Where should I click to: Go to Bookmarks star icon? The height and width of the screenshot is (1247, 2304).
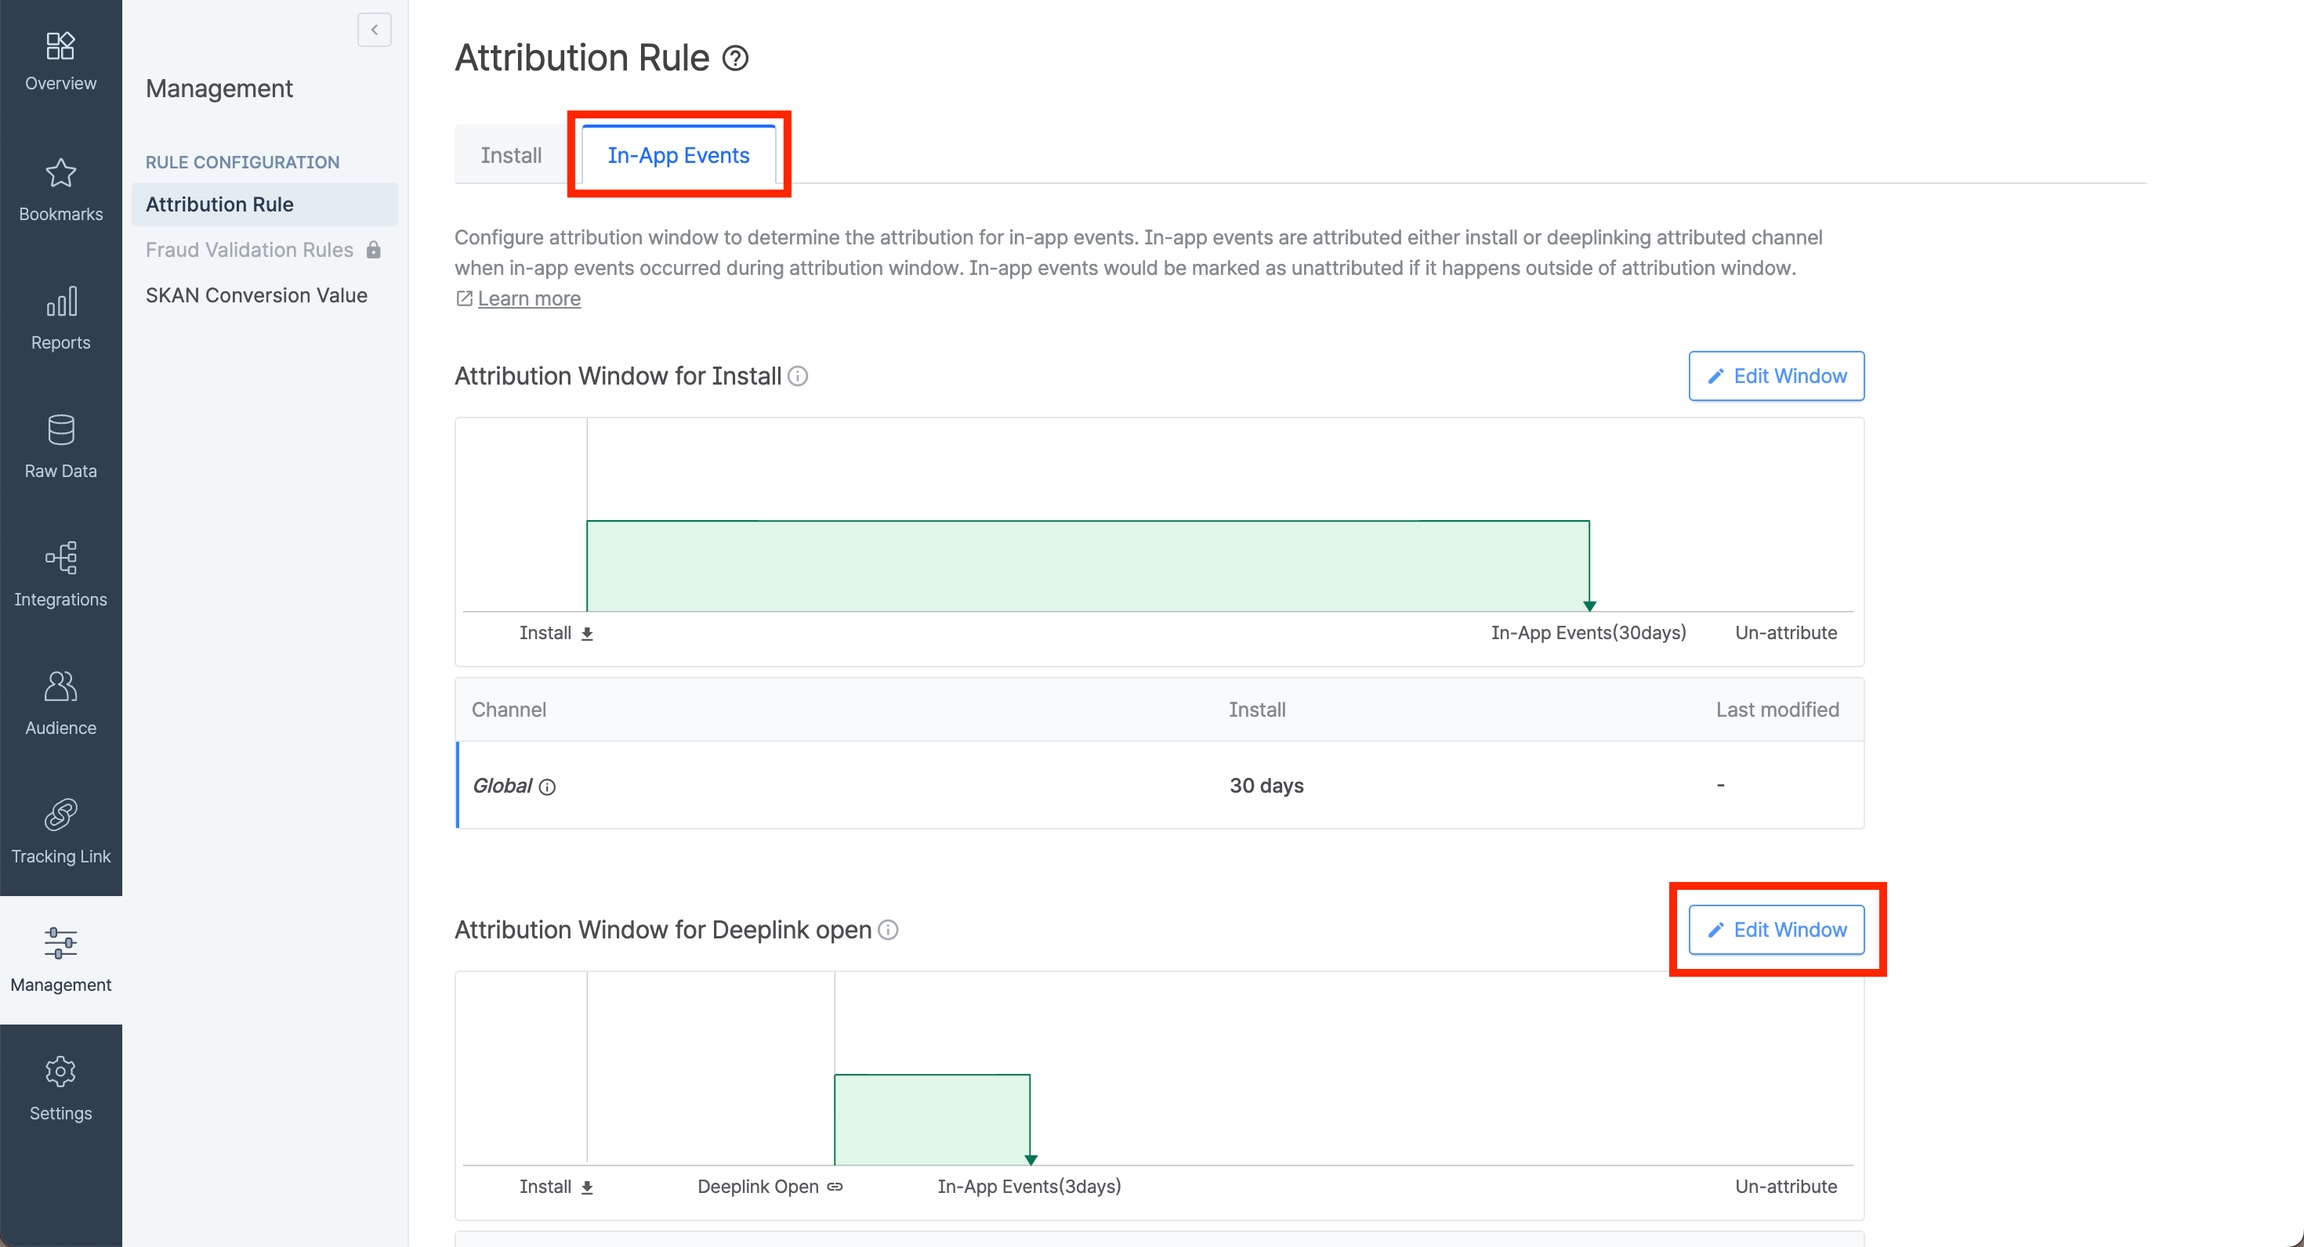coord(60,175)
